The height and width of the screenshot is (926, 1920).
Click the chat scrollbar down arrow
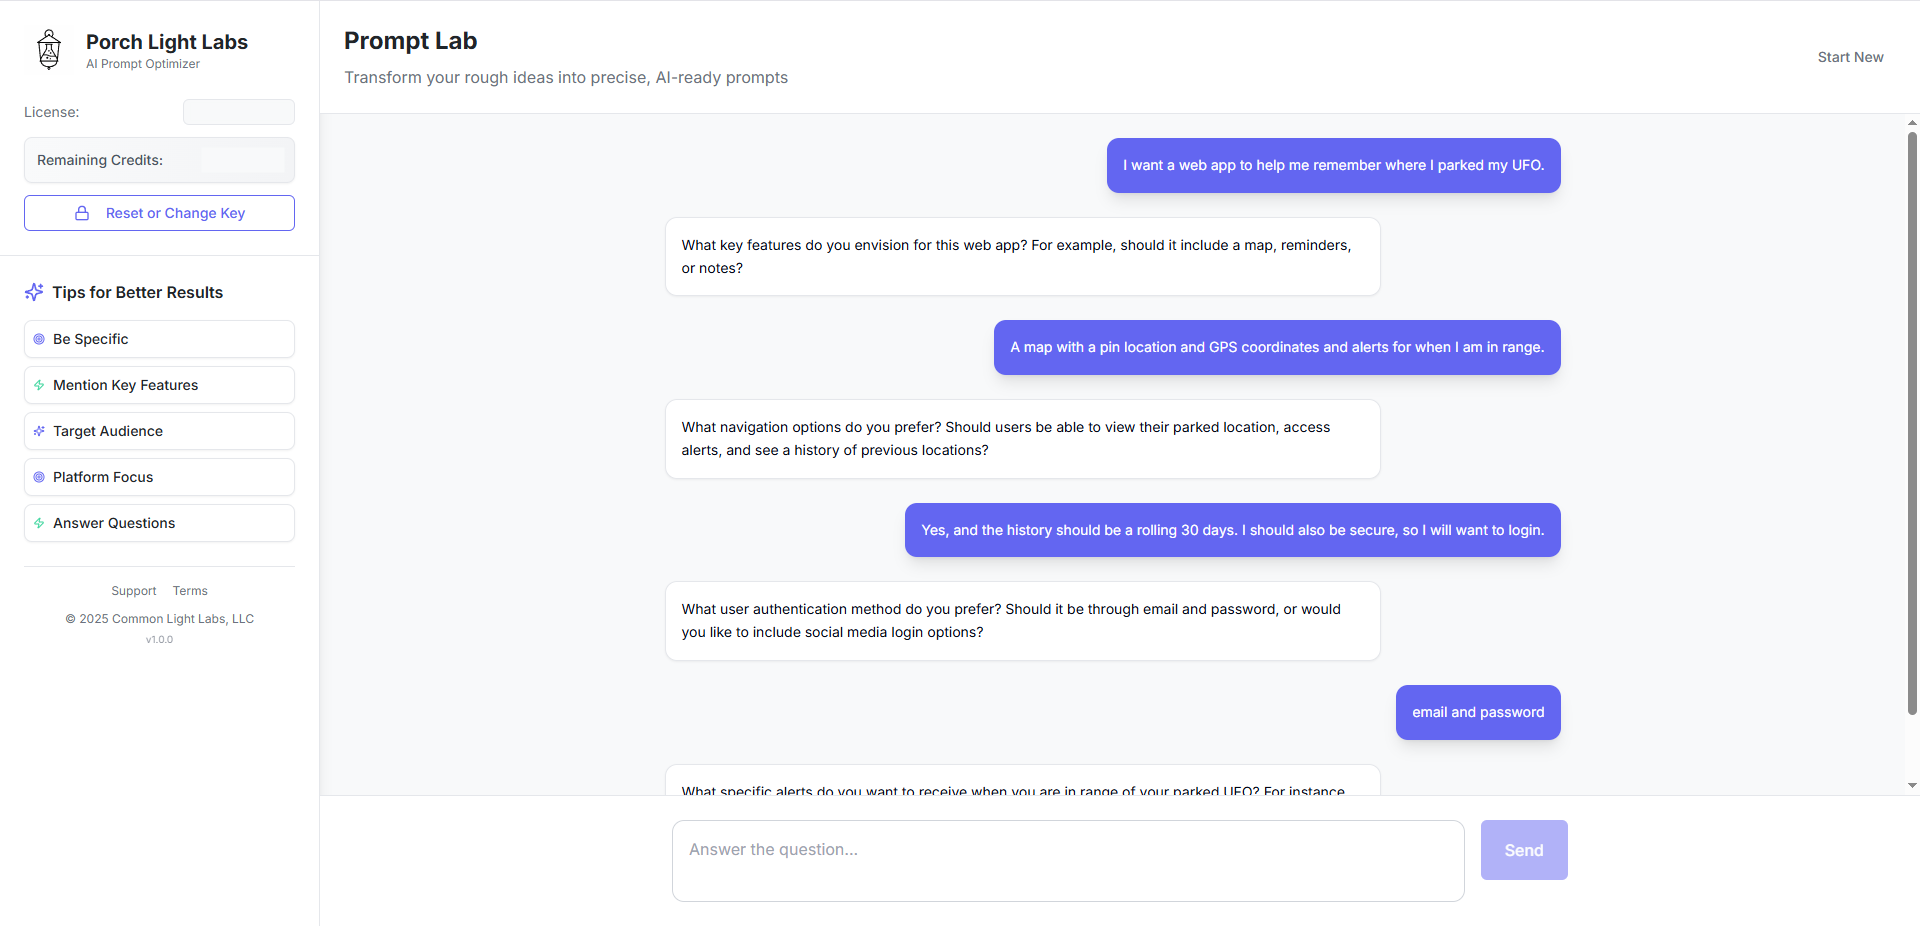coord(1912,786)
